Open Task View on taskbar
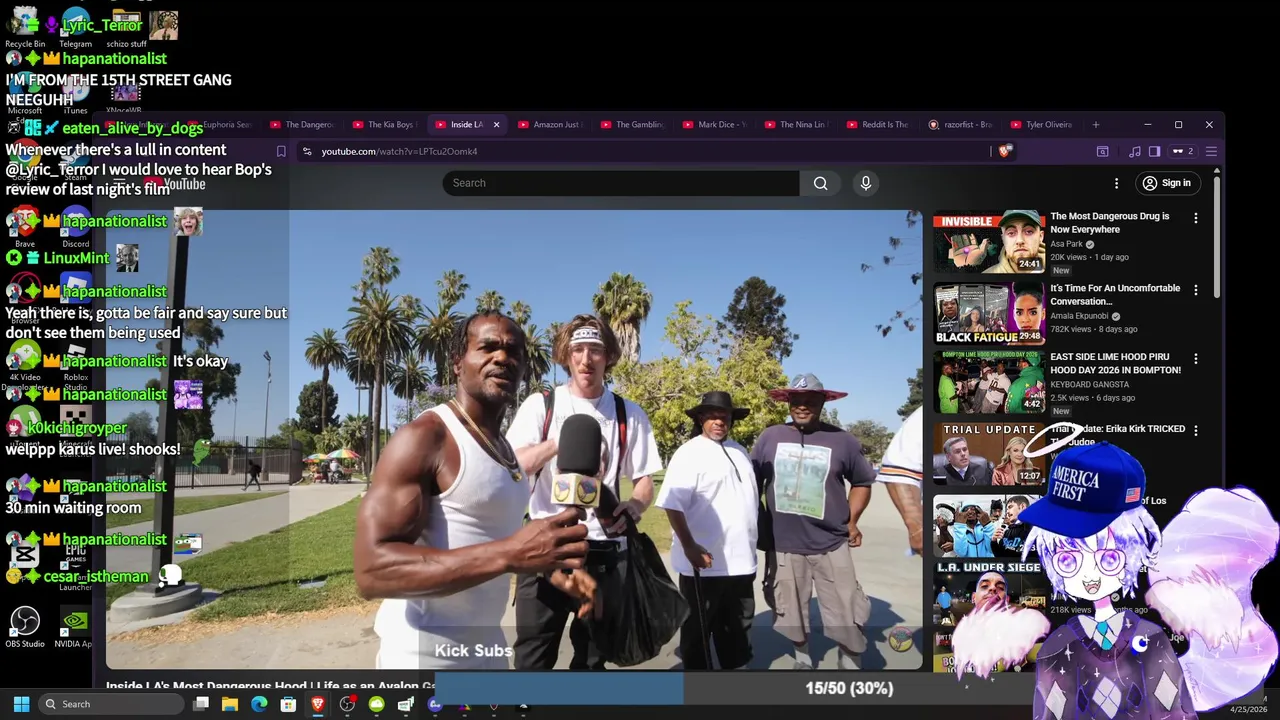The image size is (1280, 720). click(x=201, y=704)
